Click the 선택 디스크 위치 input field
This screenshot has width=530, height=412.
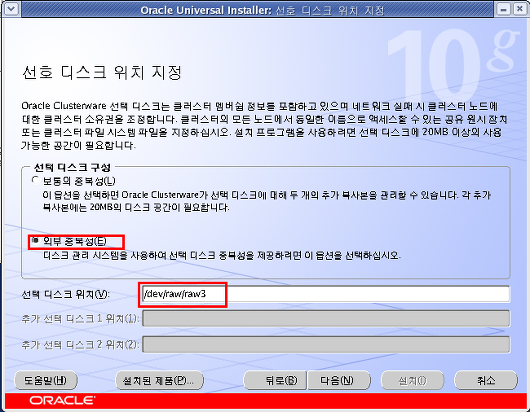click(326, 294)
